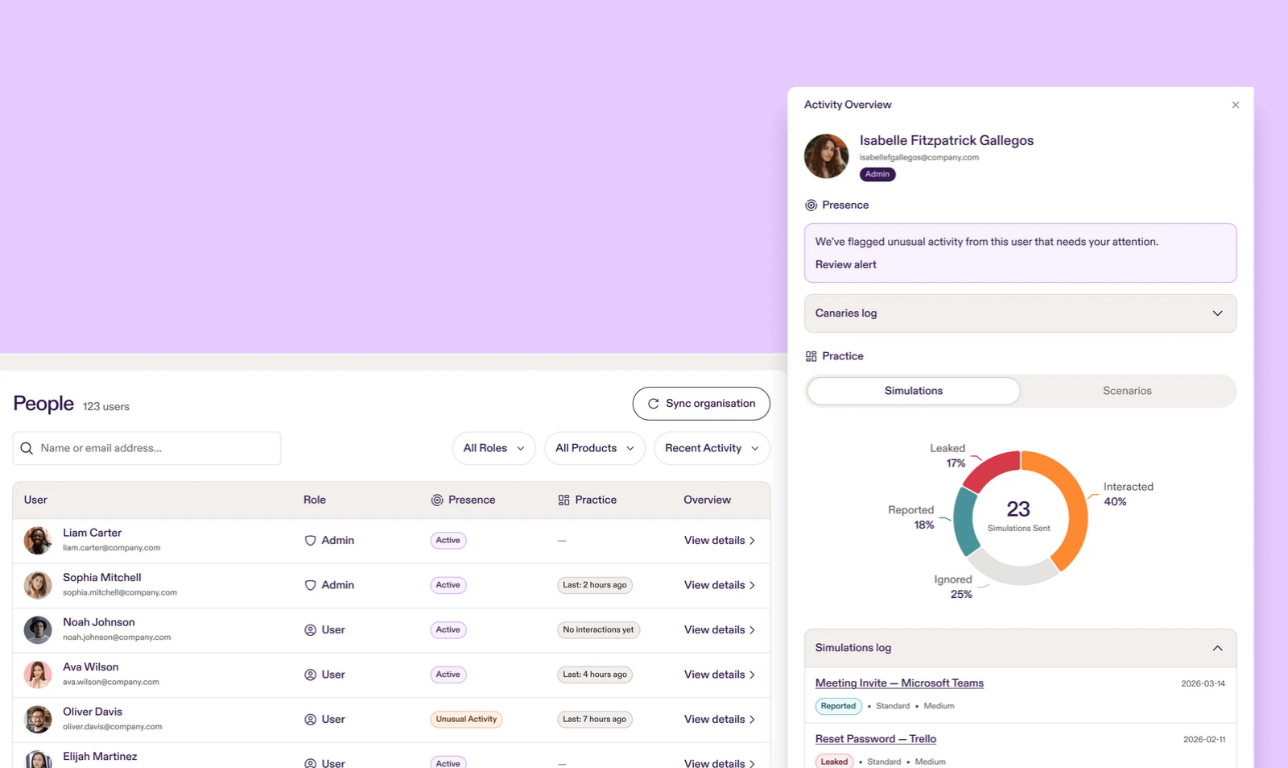The image size is (1288, 768).
Task: Close the Activity Overview panel
Action: point(1235,105)
